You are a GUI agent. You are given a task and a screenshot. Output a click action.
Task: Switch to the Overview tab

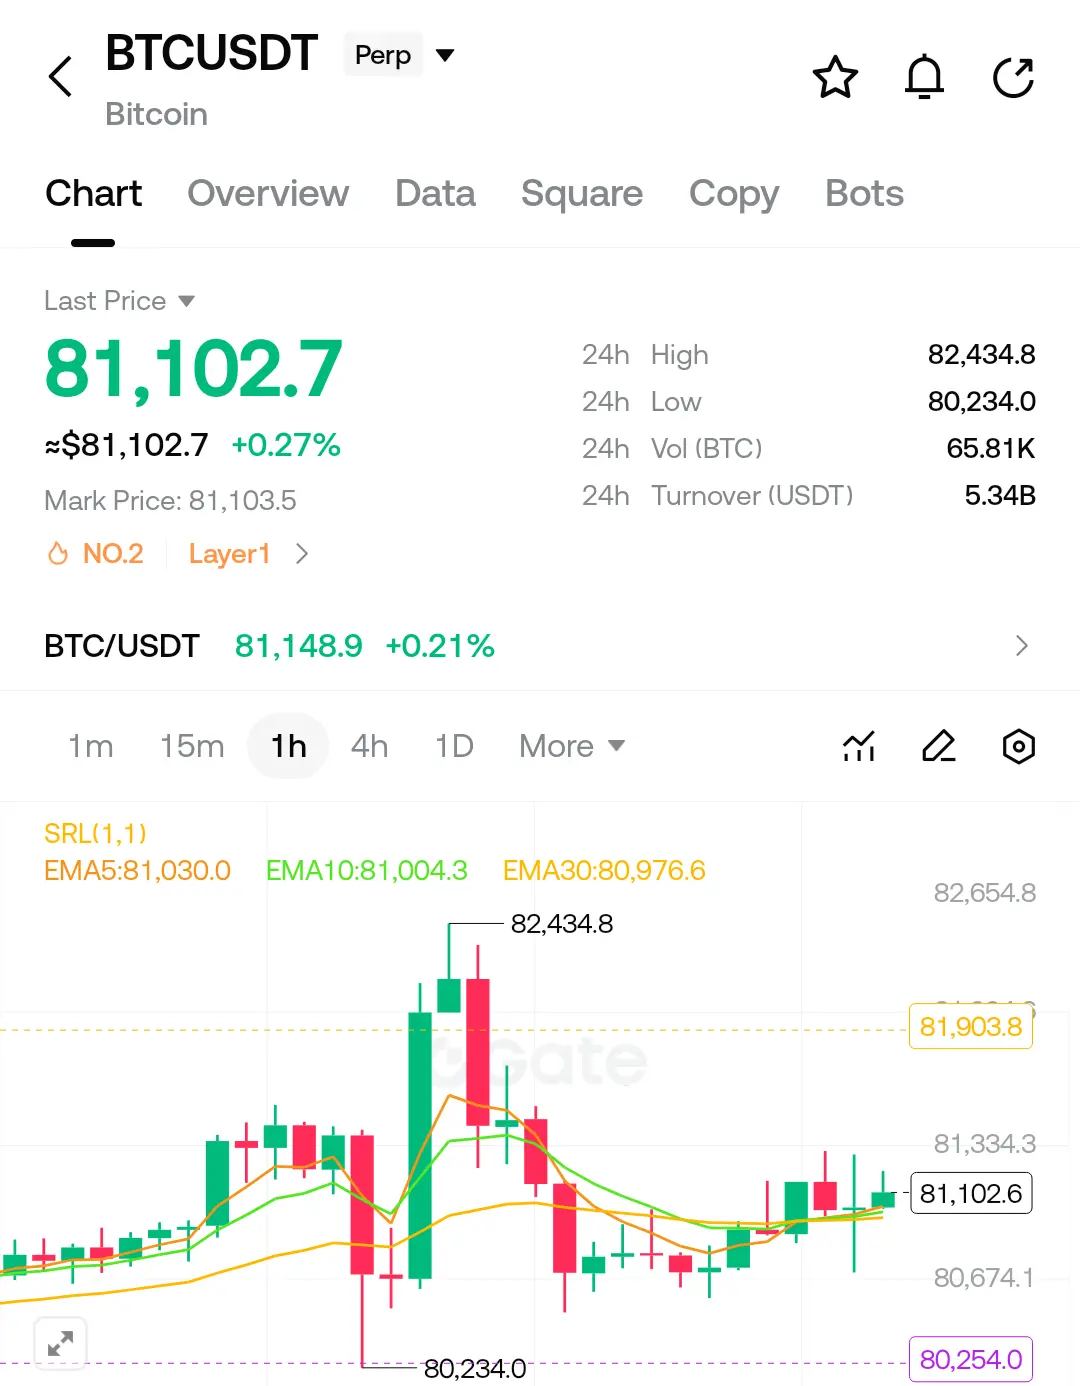(x=268, y=194)
